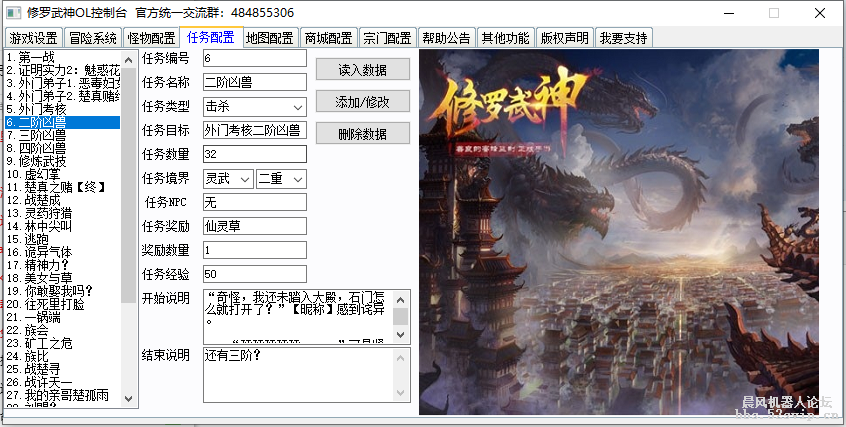The height and width of the screenshot is (427, 846).
Task: Click the 读入数据 button
Action: point(363,69)
